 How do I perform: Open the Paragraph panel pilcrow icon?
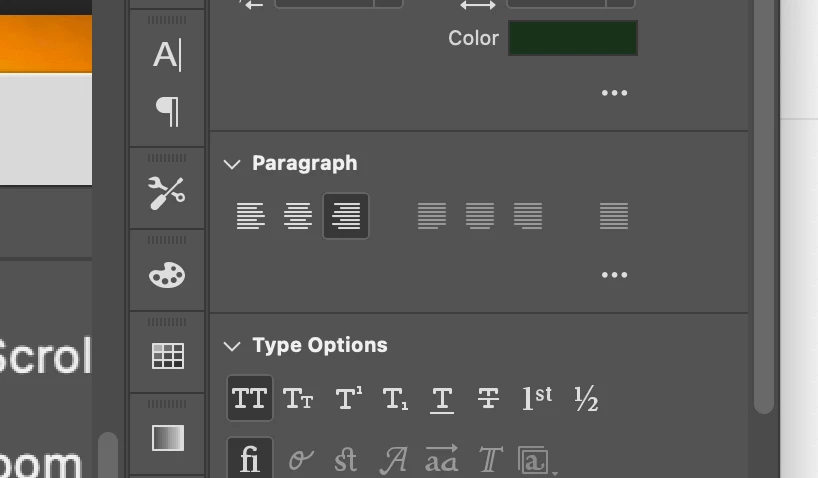167,110
